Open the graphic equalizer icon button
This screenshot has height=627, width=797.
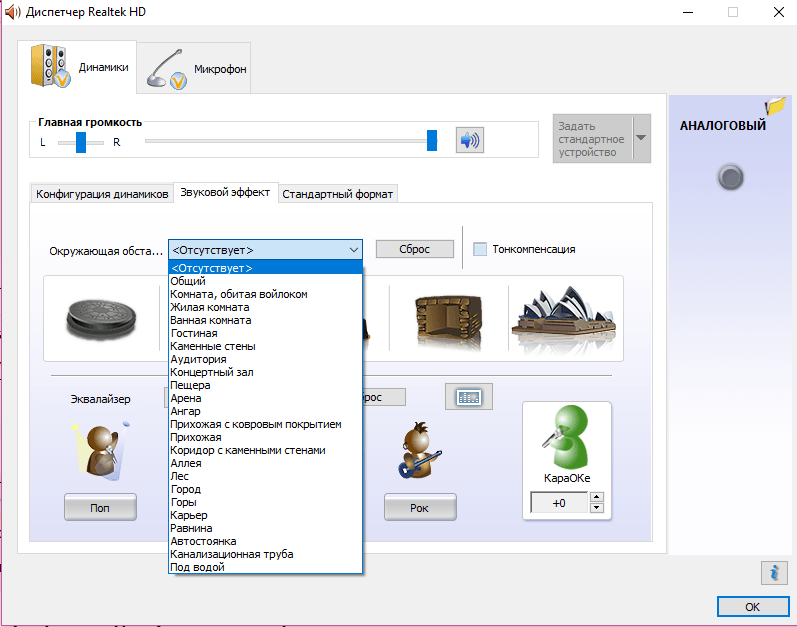pyautogui.click(x=469, y=397)
